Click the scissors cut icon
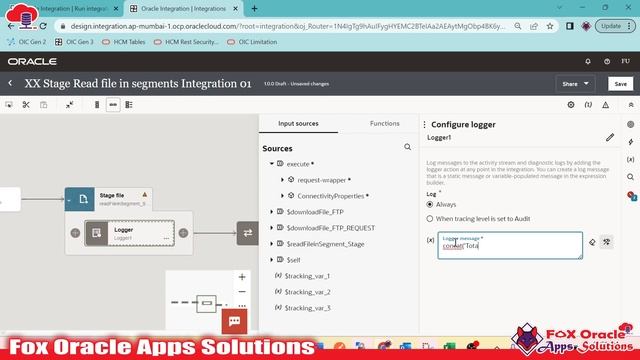 (26, 105)
